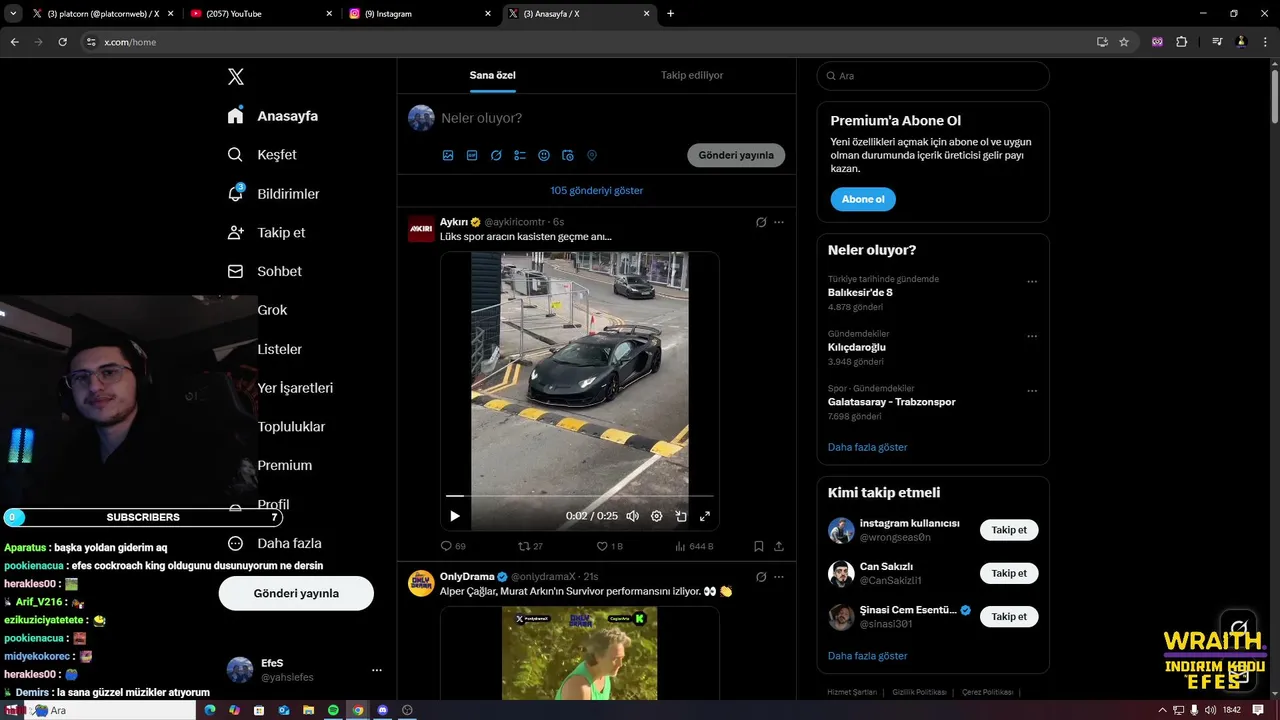
Task: Open video settings gear
Action: [x=656, y=516]
